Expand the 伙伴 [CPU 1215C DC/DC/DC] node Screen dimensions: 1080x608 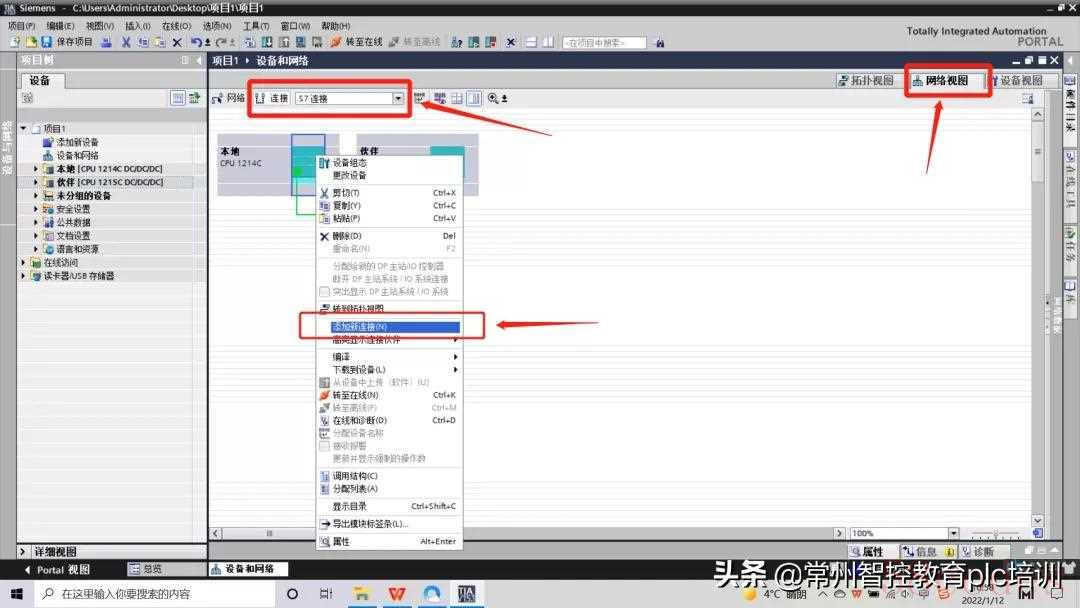pos(36,182)
